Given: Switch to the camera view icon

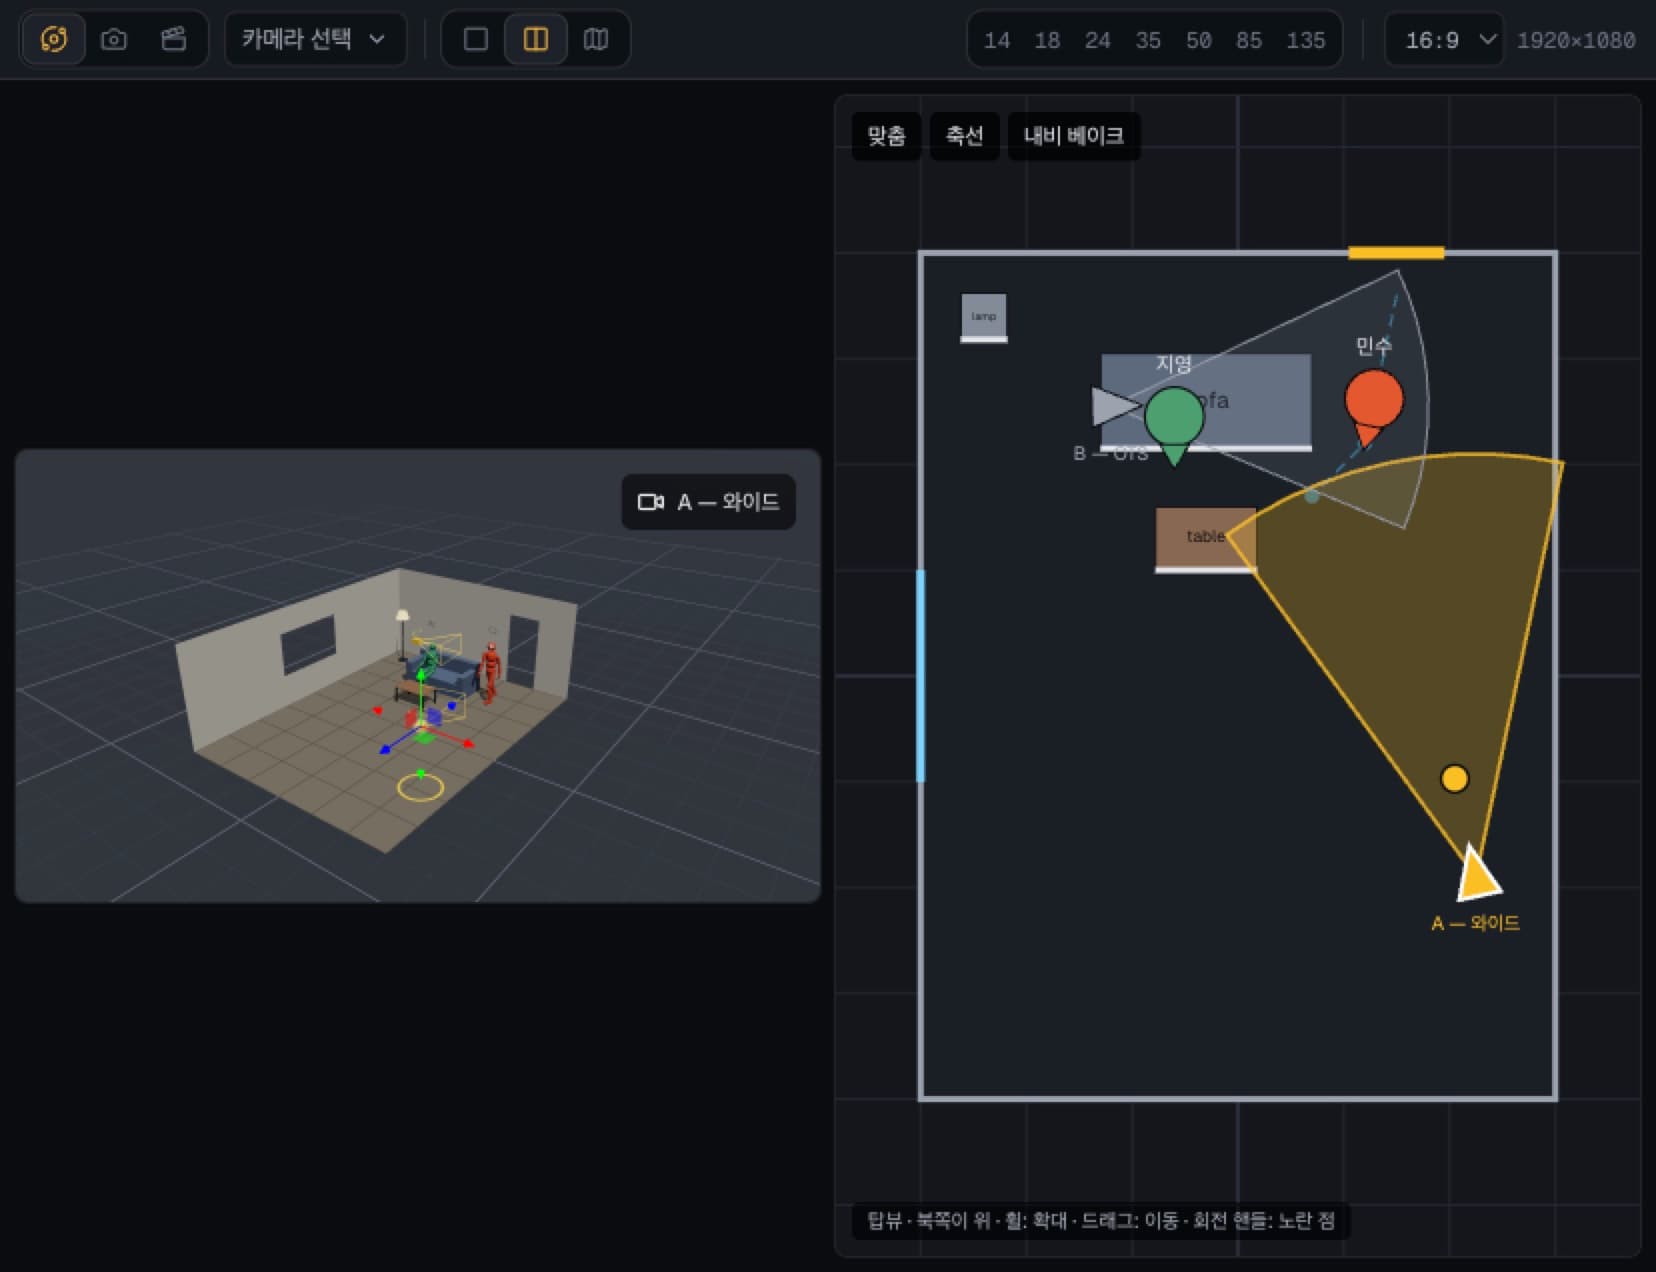Looking at the screenshot, I should pyautogui.click(x=114, y=39).
